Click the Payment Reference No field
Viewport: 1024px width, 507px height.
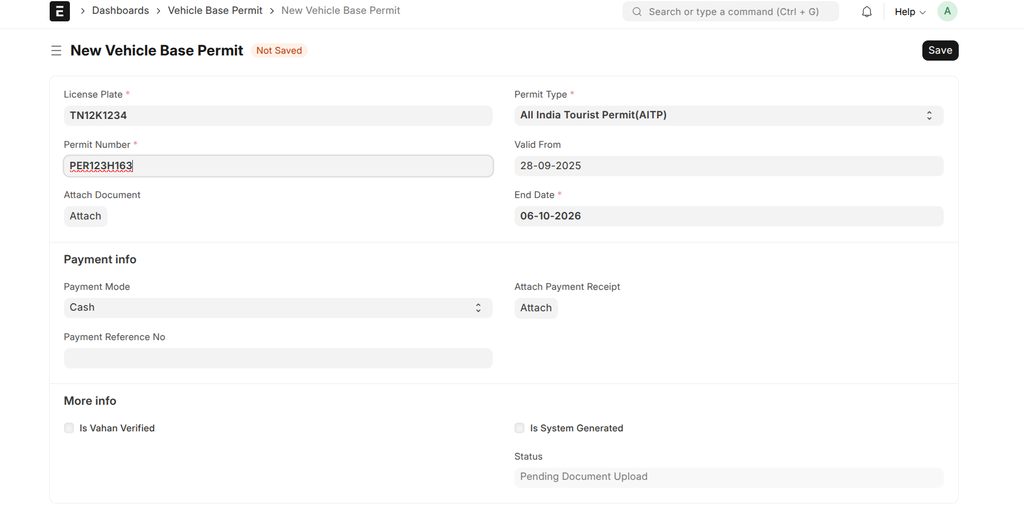tap(277, 358)
